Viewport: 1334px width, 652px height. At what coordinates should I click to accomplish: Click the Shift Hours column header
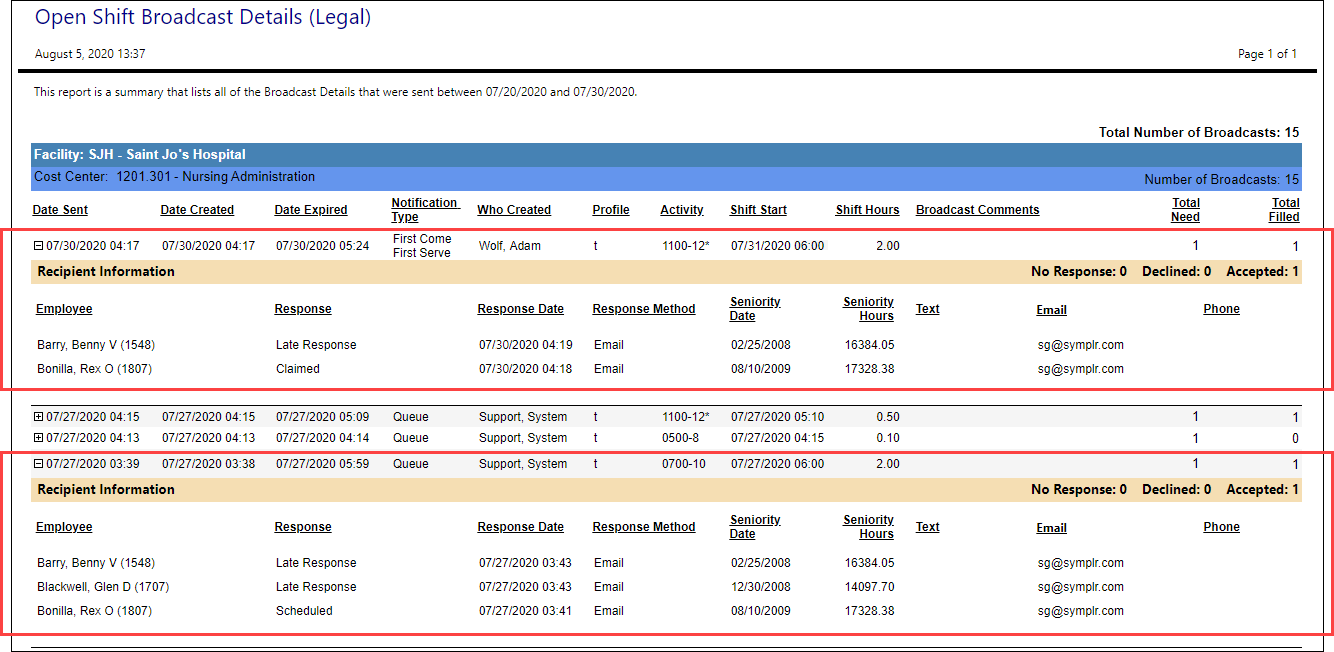pos(867,210)
